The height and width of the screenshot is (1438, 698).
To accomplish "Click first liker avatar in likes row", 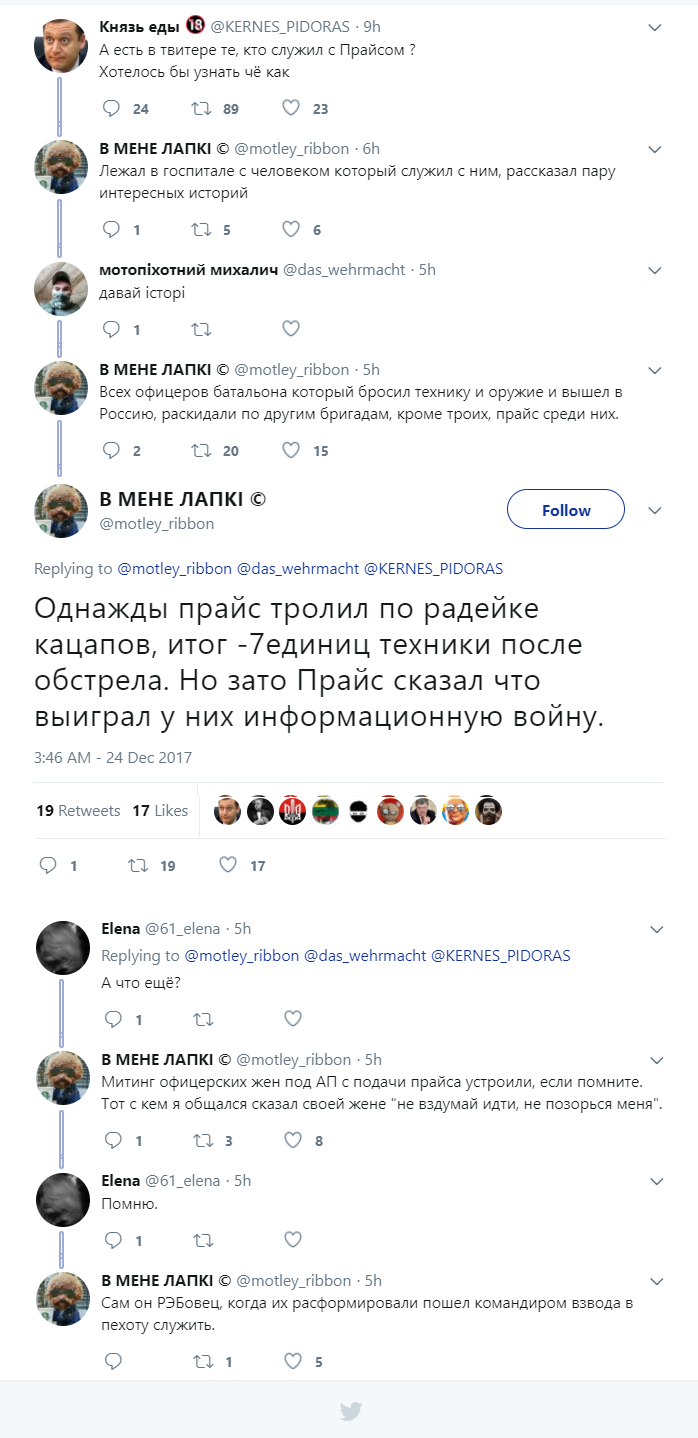I will click(228, 811).
